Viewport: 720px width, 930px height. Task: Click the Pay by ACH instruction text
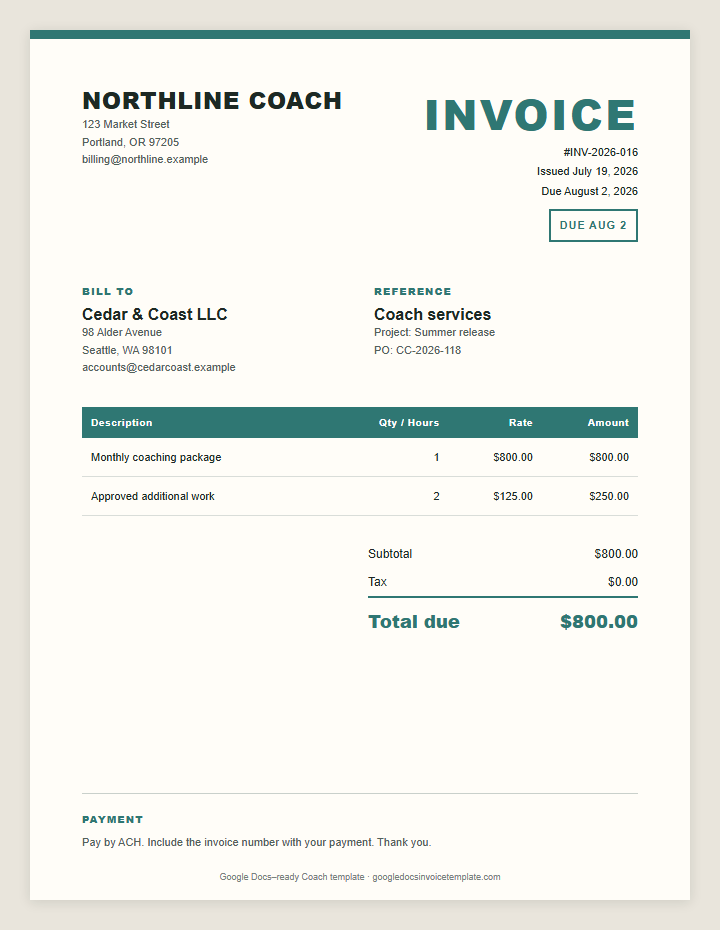[x=256, y=842]
